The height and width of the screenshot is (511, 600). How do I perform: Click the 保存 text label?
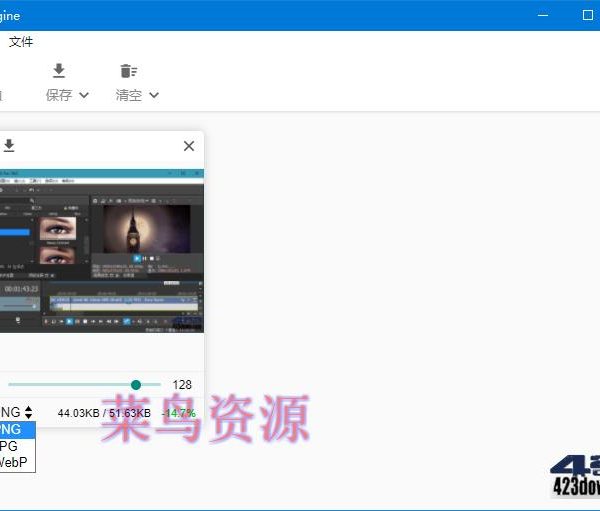[59, 95]
